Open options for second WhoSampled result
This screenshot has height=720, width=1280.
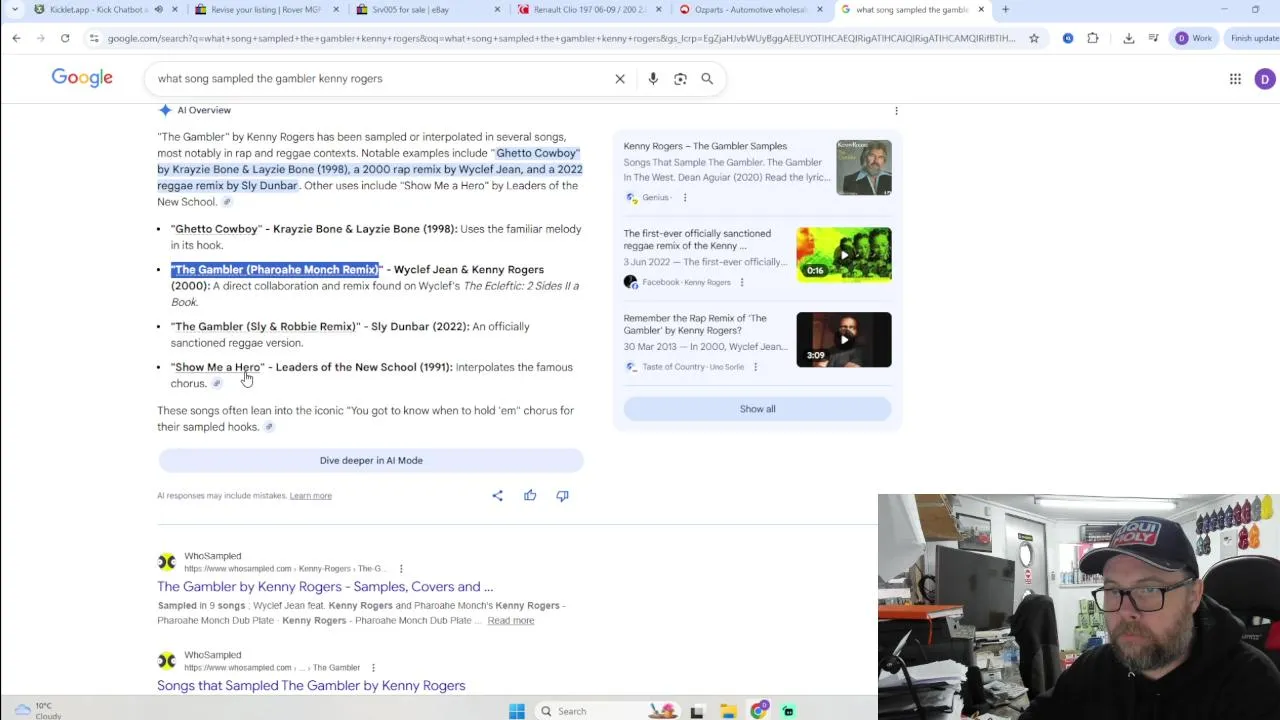click(373, 668)
